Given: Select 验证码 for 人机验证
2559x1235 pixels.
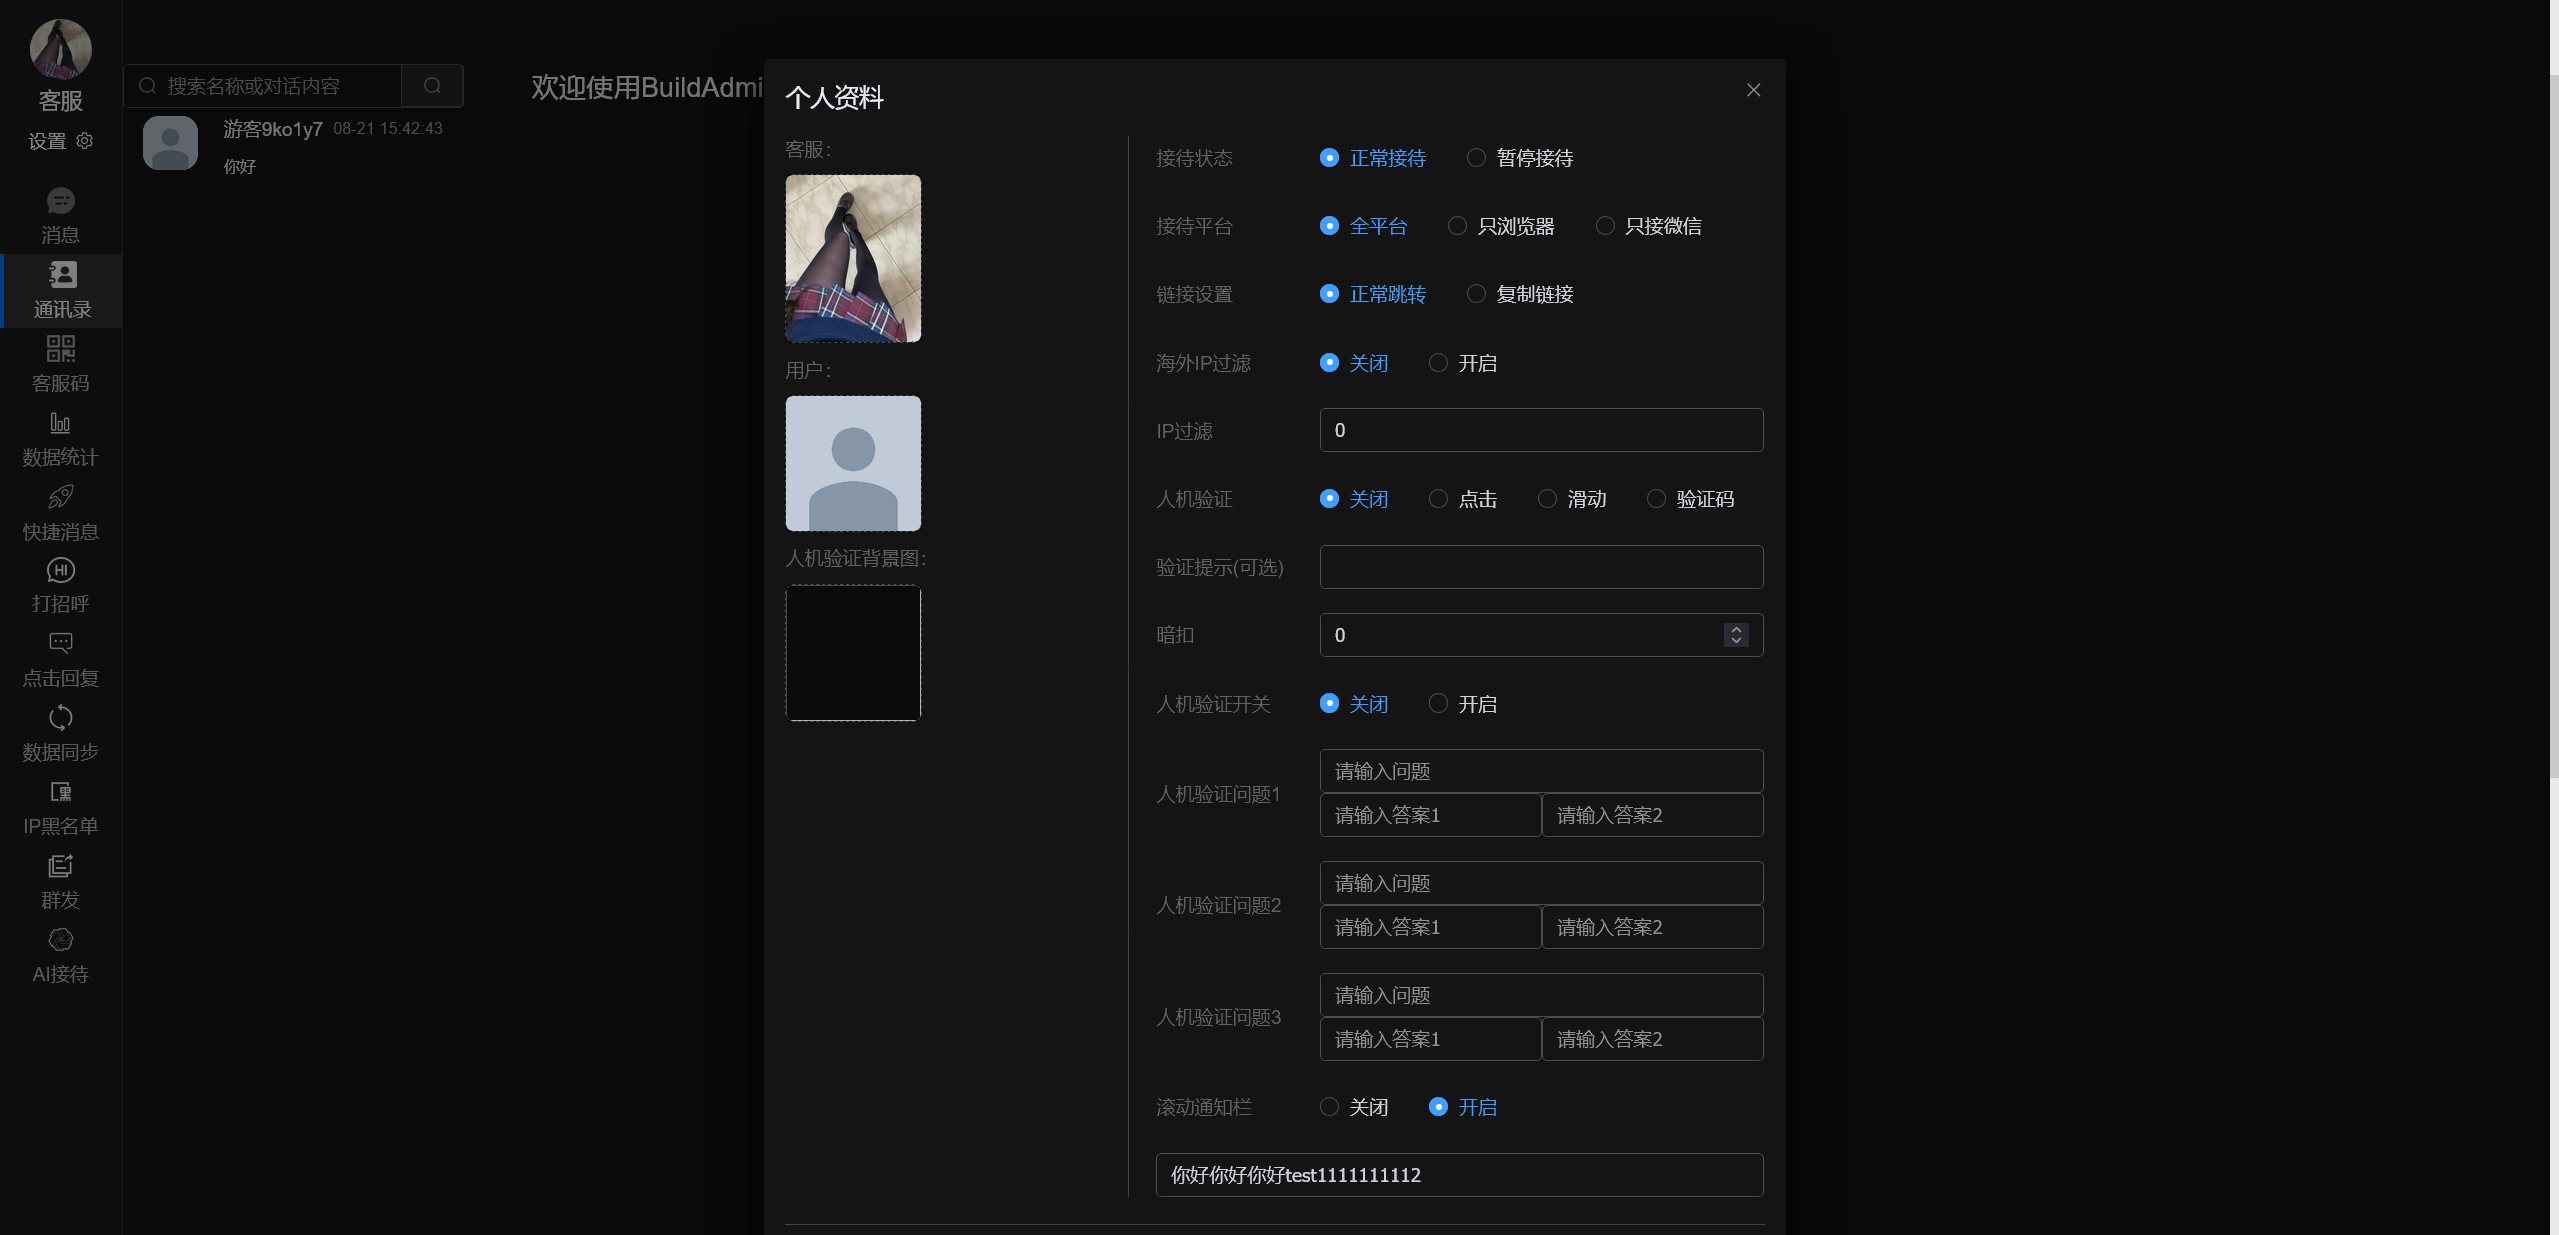Looking at the screenshot, I should (1656, 498).
